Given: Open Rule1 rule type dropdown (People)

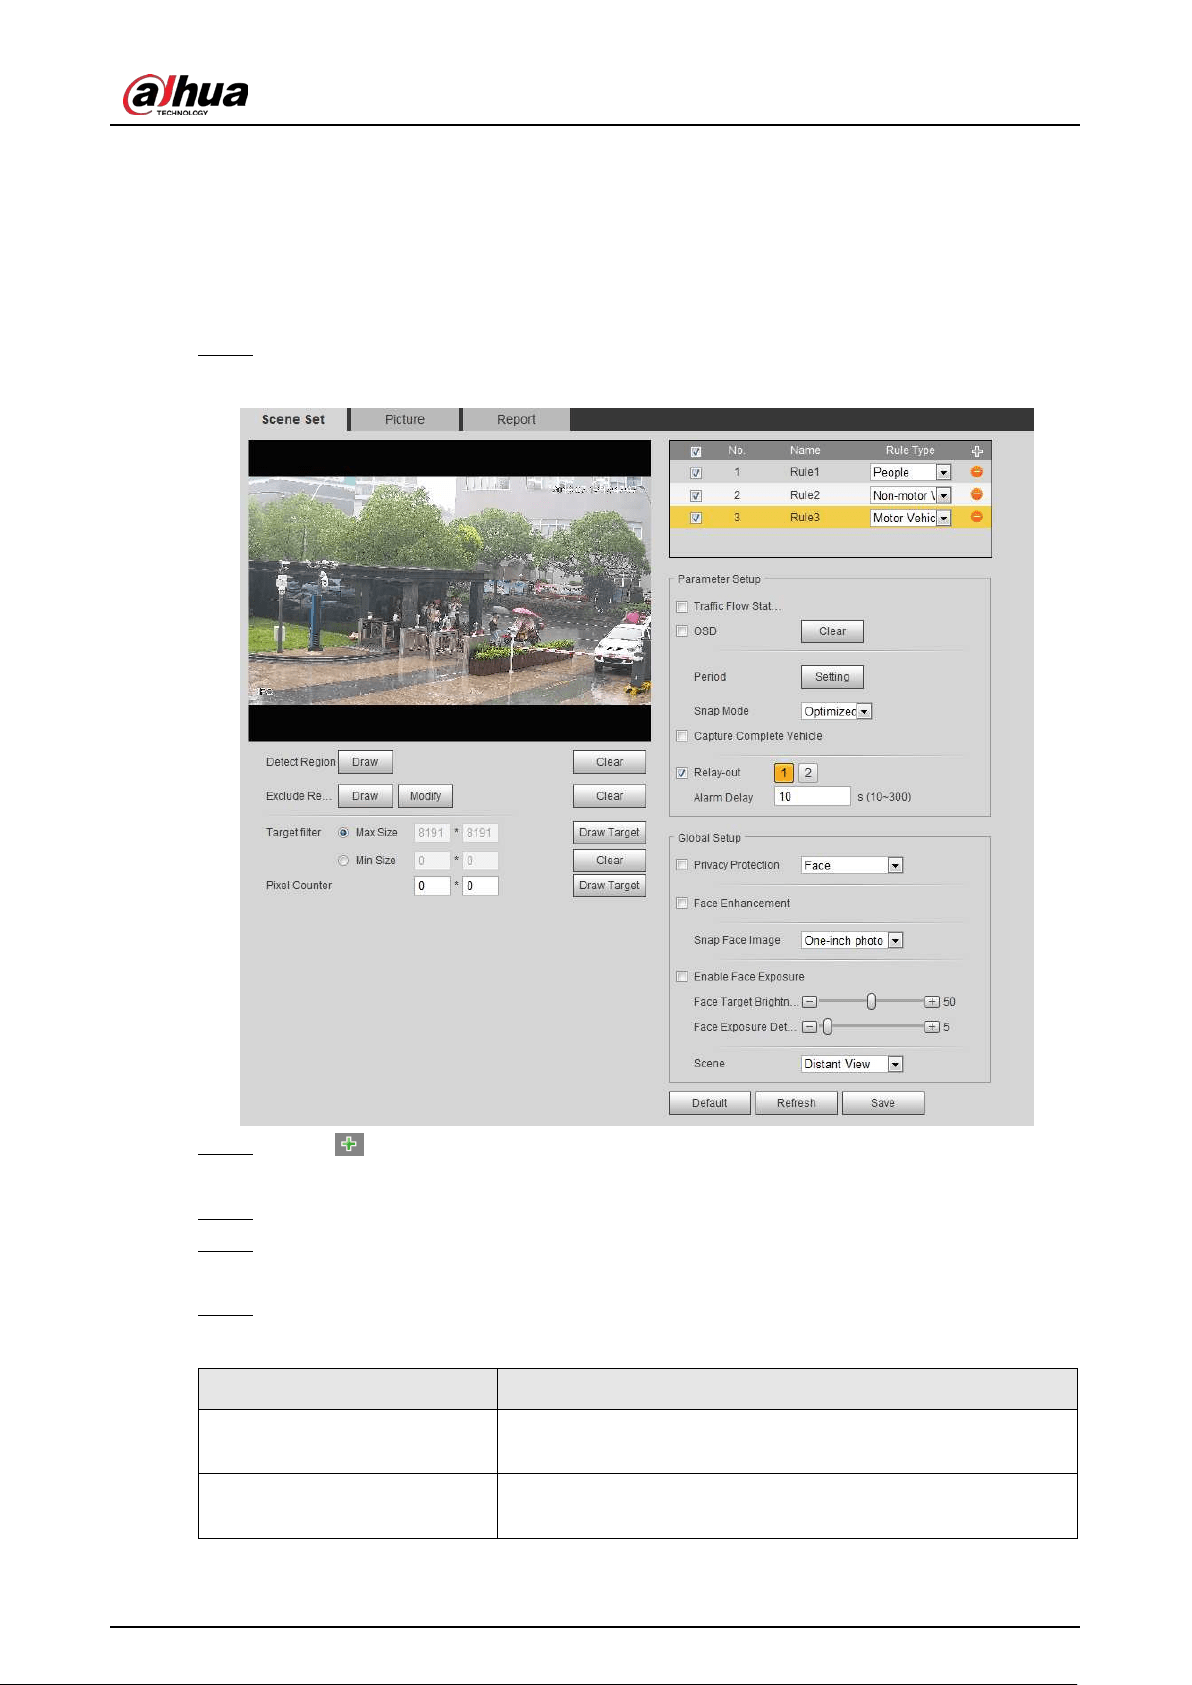Looking at the screenshot, I should [910, 472].
